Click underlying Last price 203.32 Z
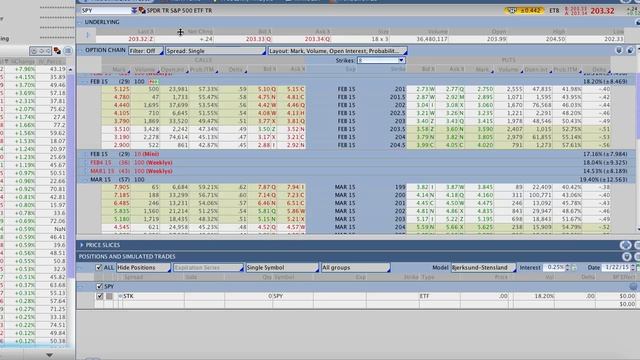The height and width of the screenshot is (360, 640). 141,39
